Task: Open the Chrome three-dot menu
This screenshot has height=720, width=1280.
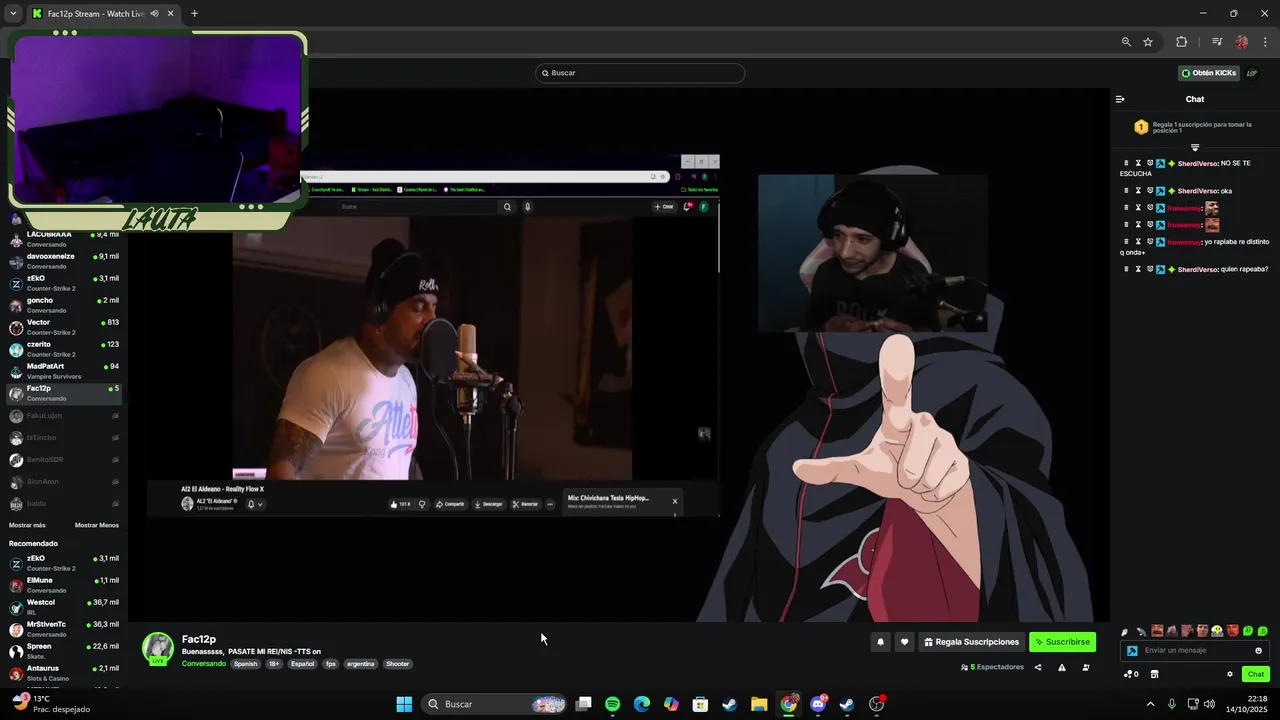Action: click(x=1266, y=42)
